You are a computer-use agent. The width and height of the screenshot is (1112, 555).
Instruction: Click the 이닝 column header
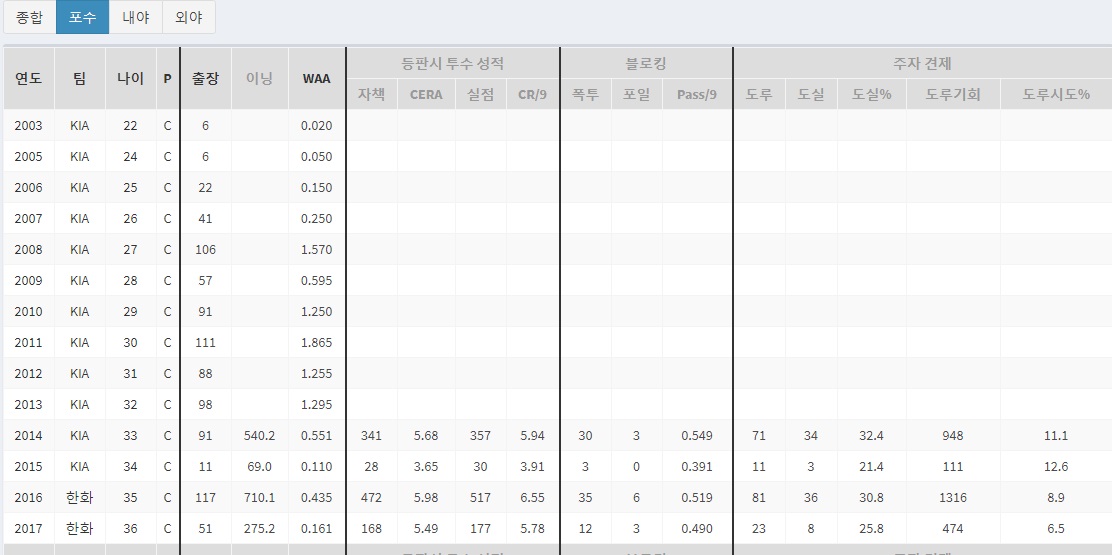click(259, 78)
